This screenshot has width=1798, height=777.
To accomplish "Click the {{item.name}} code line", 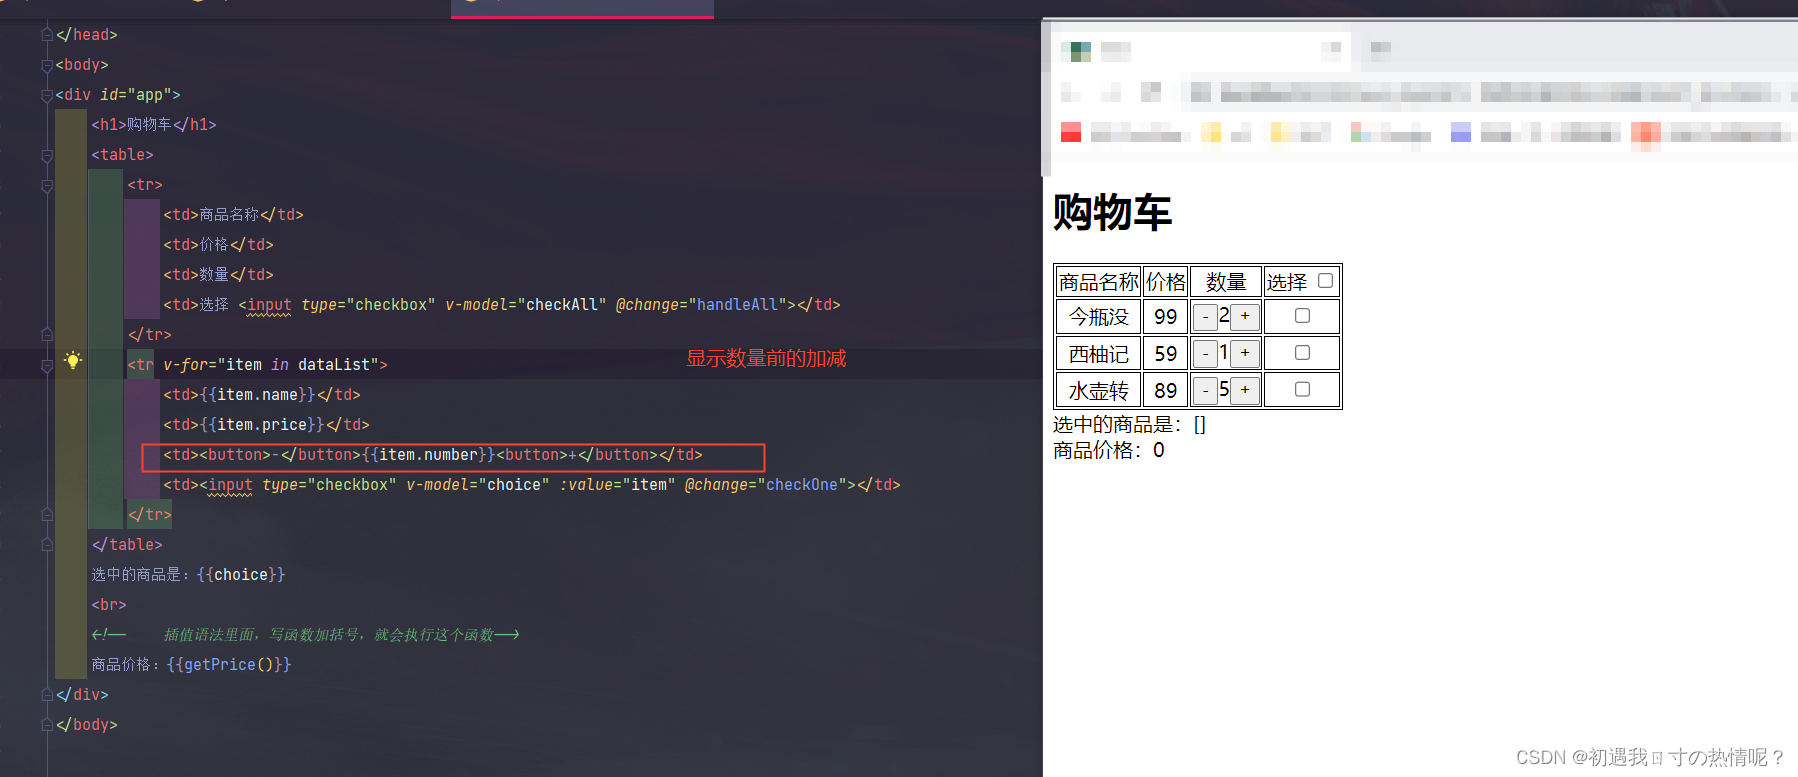I will (262, 395).
